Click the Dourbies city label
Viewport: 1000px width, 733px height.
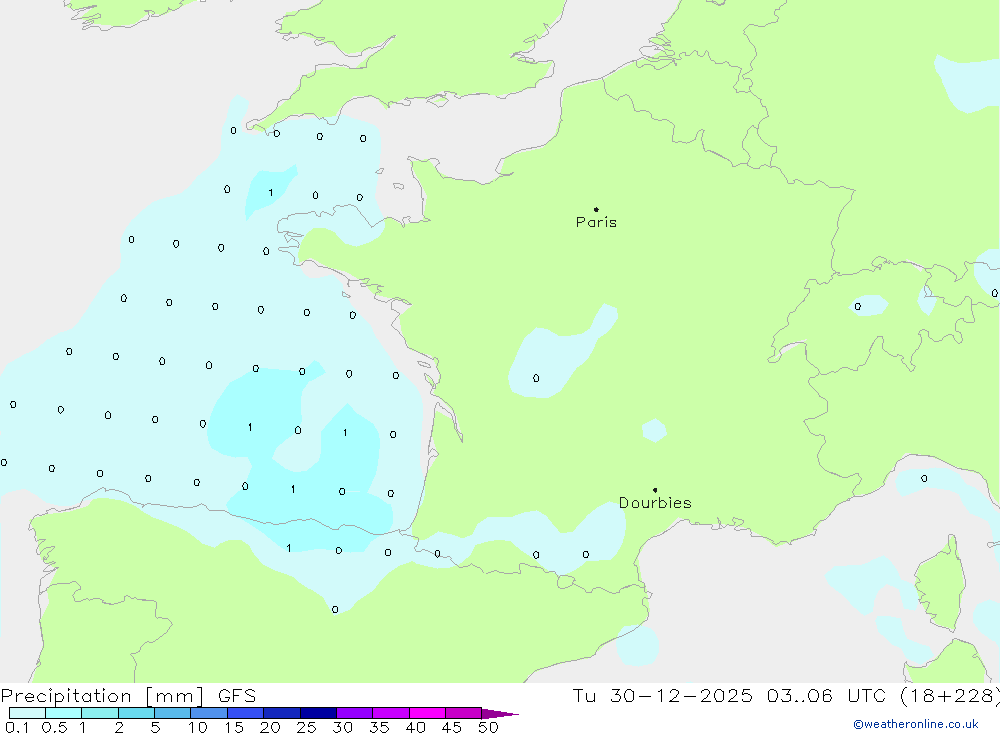(x=655, y=503)
